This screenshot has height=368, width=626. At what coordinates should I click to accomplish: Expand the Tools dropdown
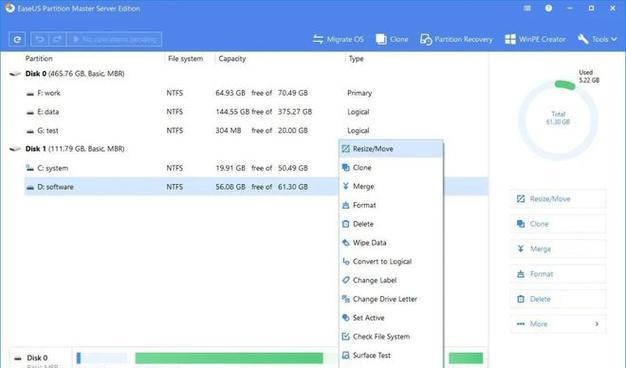(597, 39)
